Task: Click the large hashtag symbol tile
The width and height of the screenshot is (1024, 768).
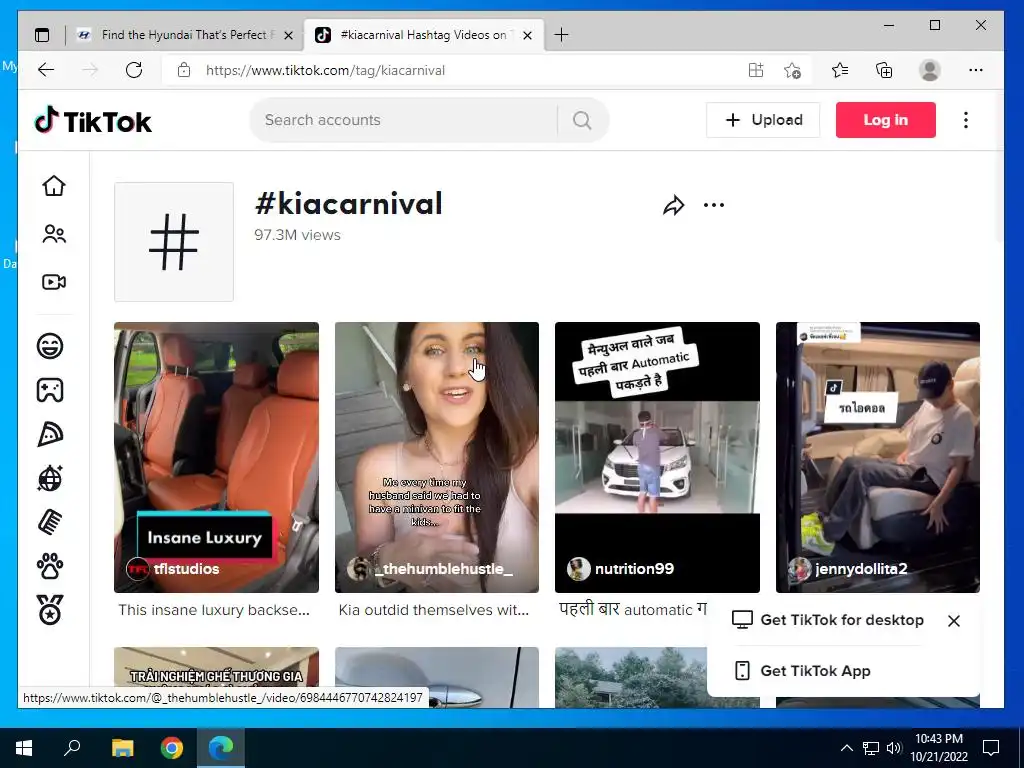Action: [x=174, y=242]
